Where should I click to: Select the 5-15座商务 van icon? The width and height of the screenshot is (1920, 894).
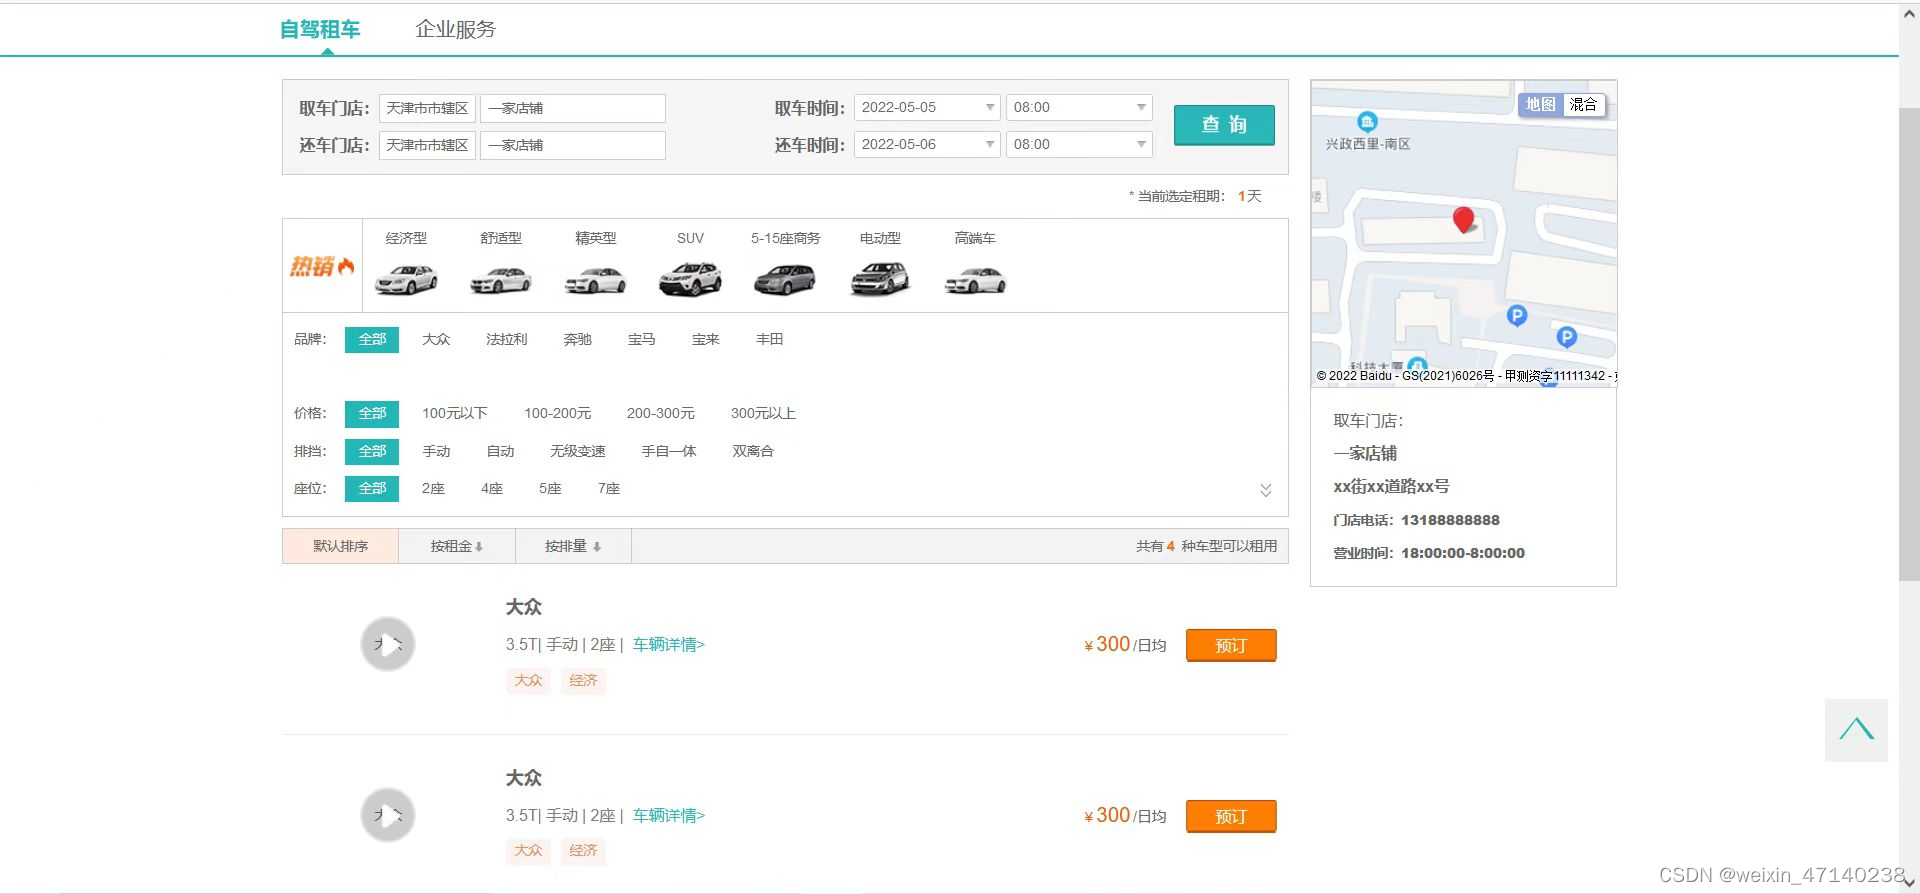tap(785, 280)
